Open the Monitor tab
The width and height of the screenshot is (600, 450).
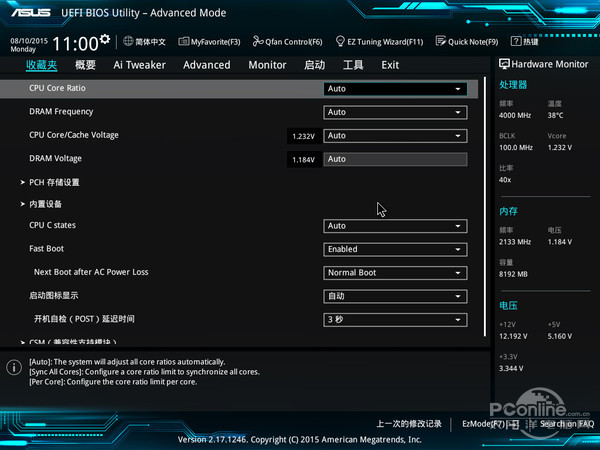pyautogui.click(x=267, y=65)
